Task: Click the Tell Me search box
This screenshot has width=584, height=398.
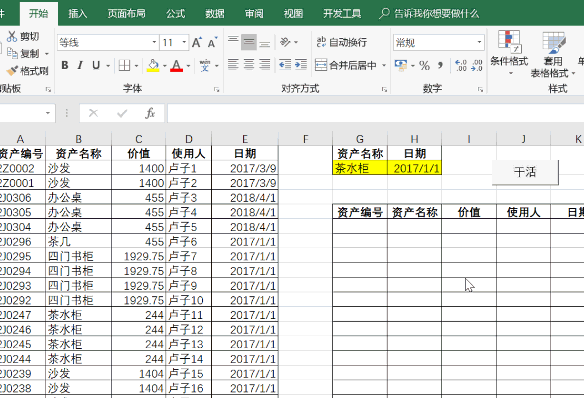Action: (x=429, y=14)
